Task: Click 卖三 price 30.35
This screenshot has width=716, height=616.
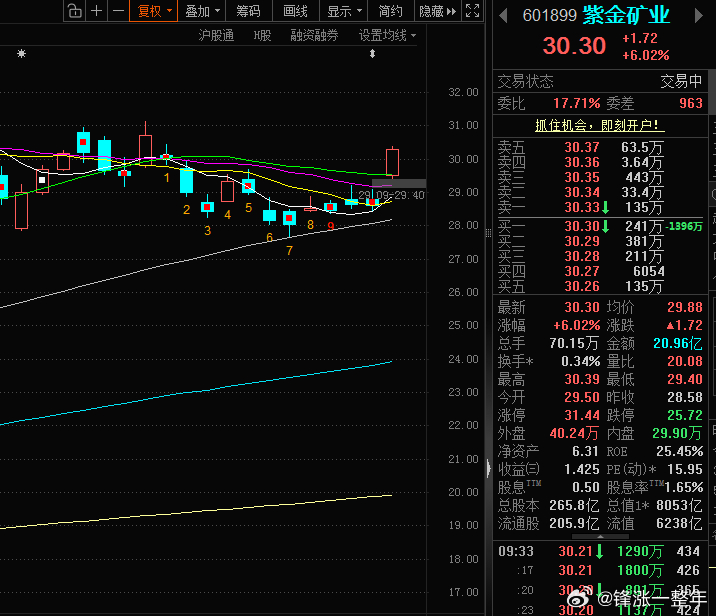Action: point(582,178)
